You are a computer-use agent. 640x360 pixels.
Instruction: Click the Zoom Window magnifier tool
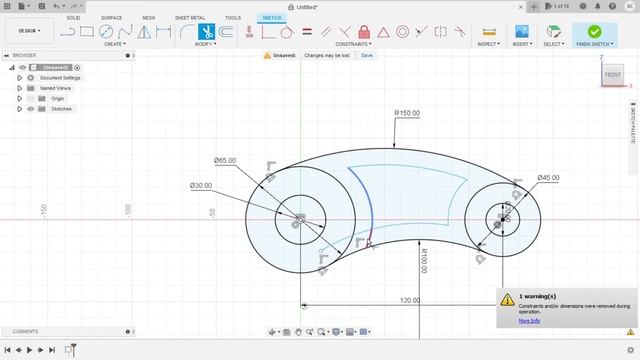pos(321,332)
